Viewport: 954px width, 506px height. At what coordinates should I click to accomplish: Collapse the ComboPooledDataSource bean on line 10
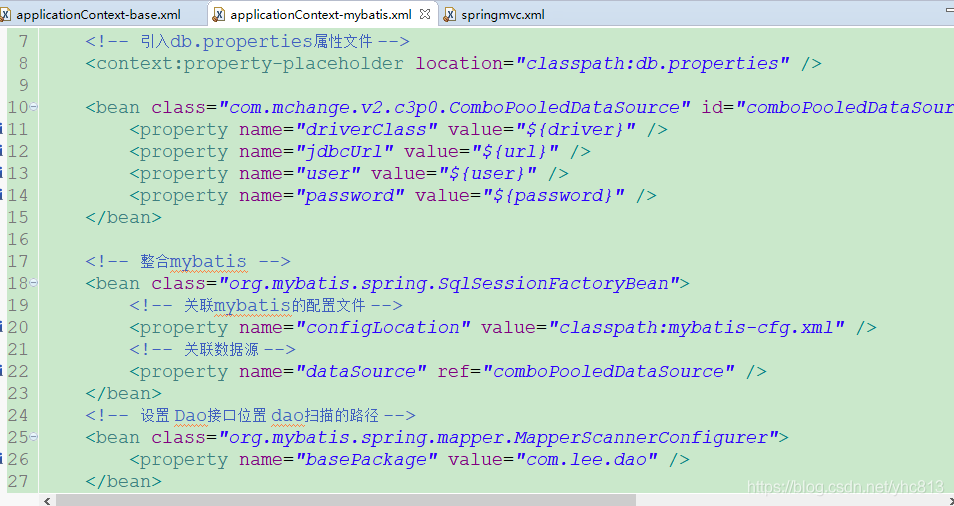click(34, 107)
